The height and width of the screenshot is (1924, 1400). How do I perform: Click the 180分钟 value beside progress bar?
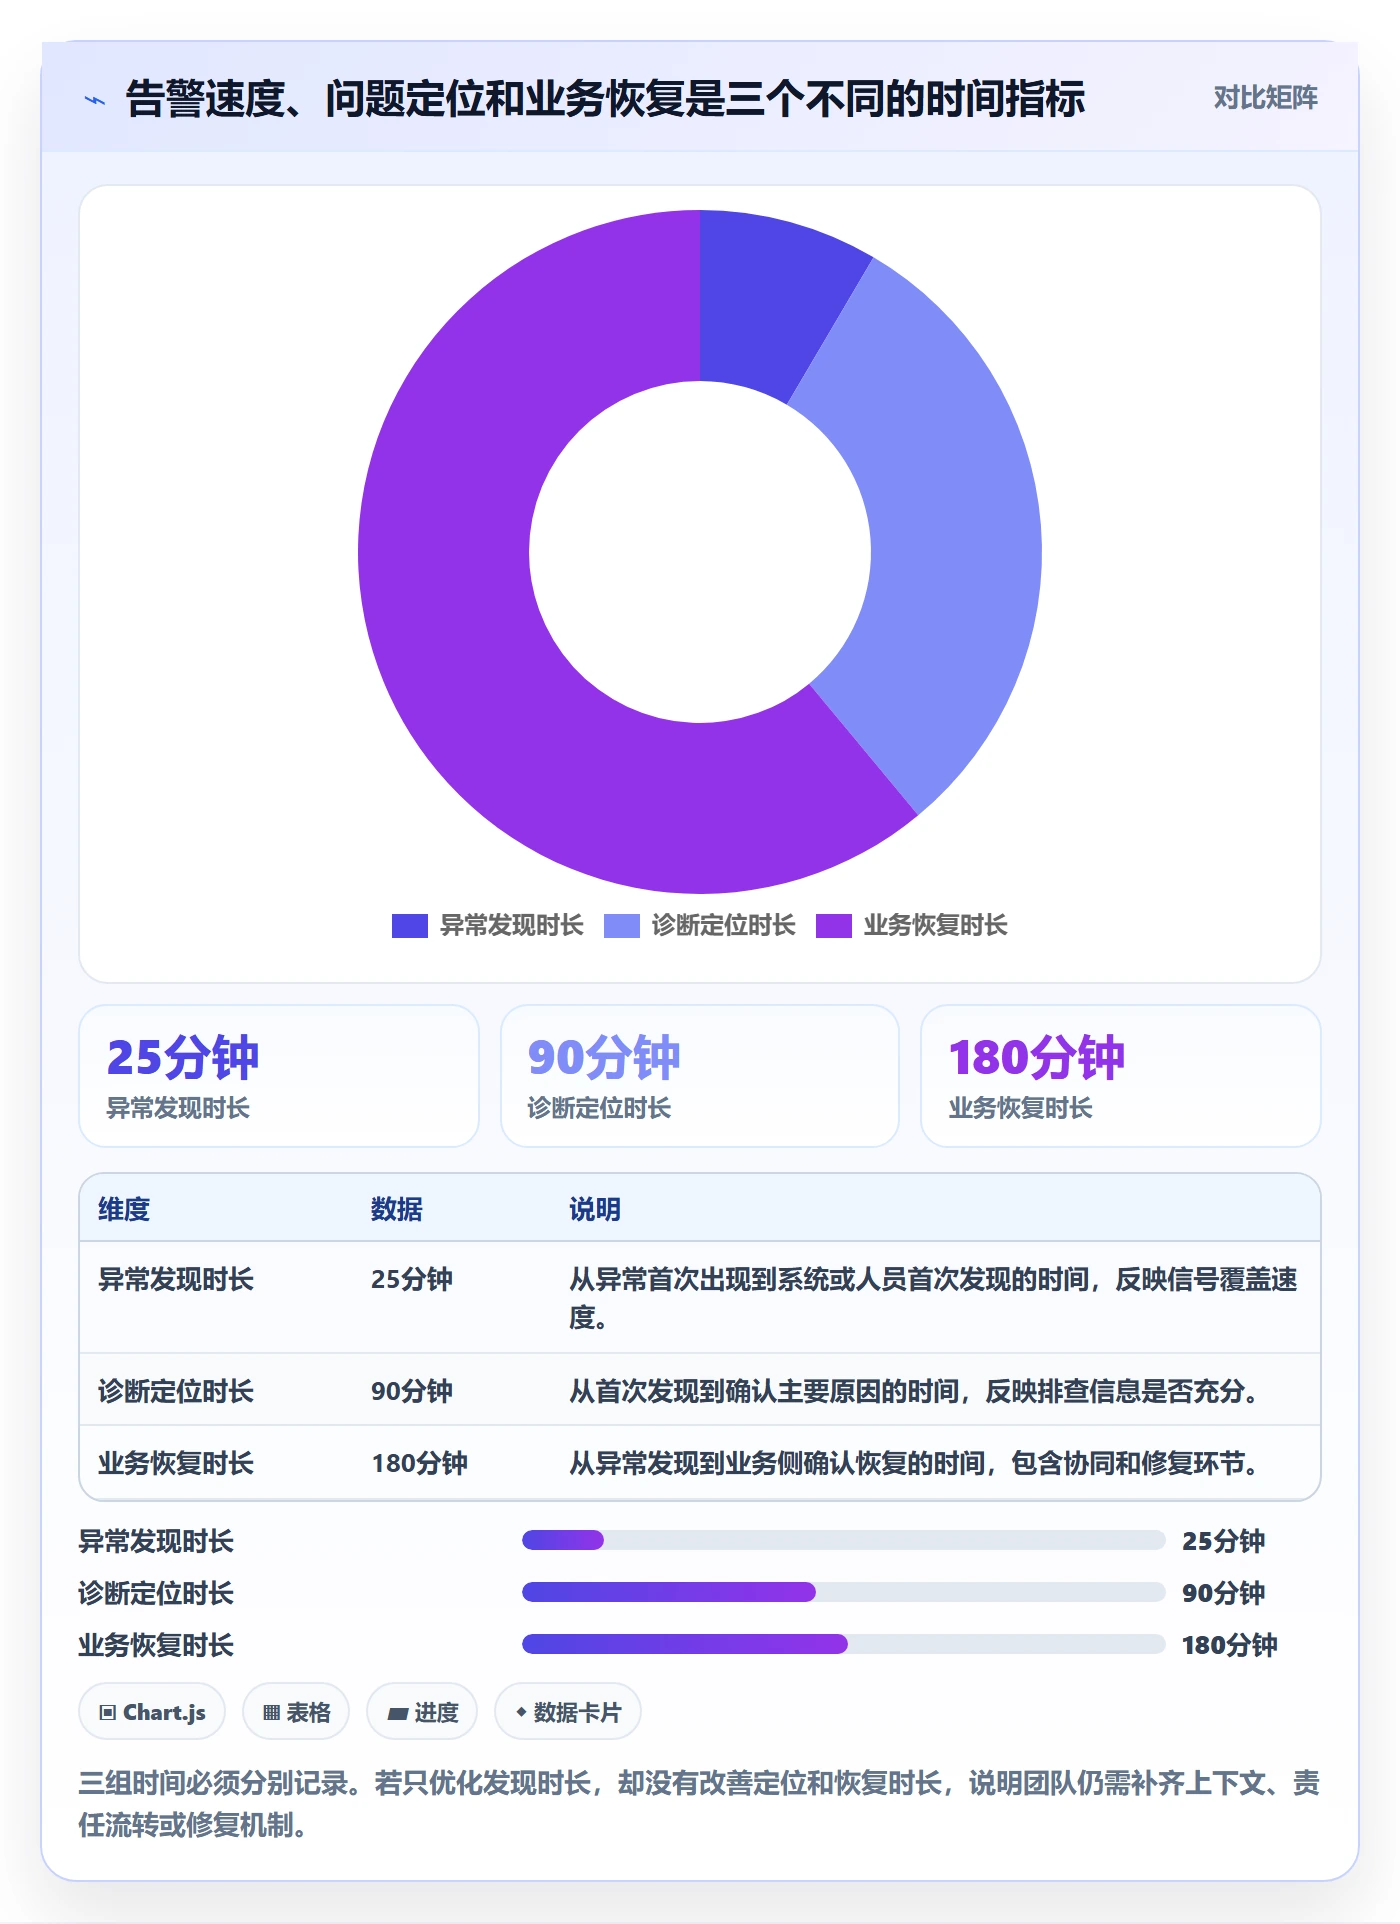pyautogui.click(x=1230, y=1645)
